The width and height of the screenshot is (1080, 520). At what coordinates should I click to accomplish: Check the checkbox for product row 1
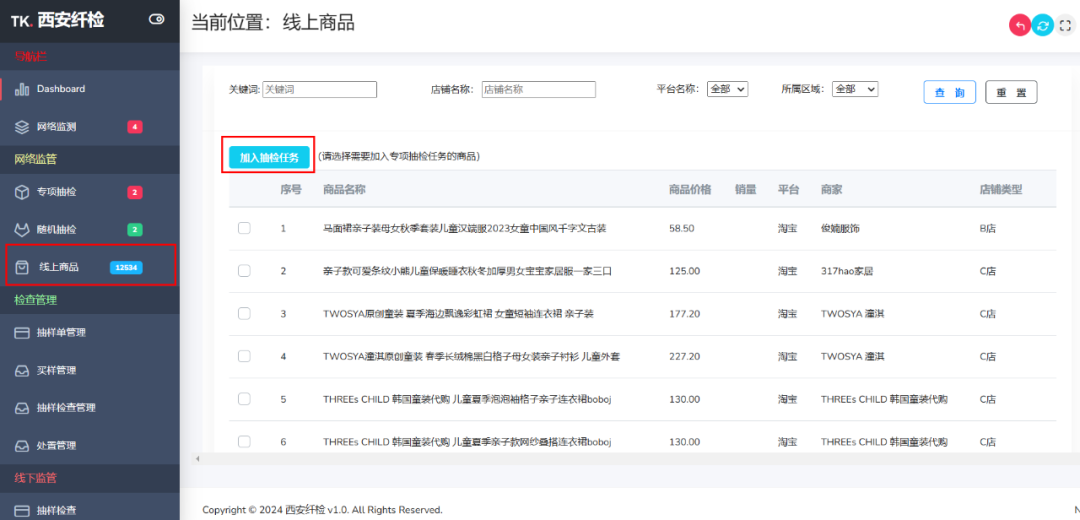(x=244, y=228)
